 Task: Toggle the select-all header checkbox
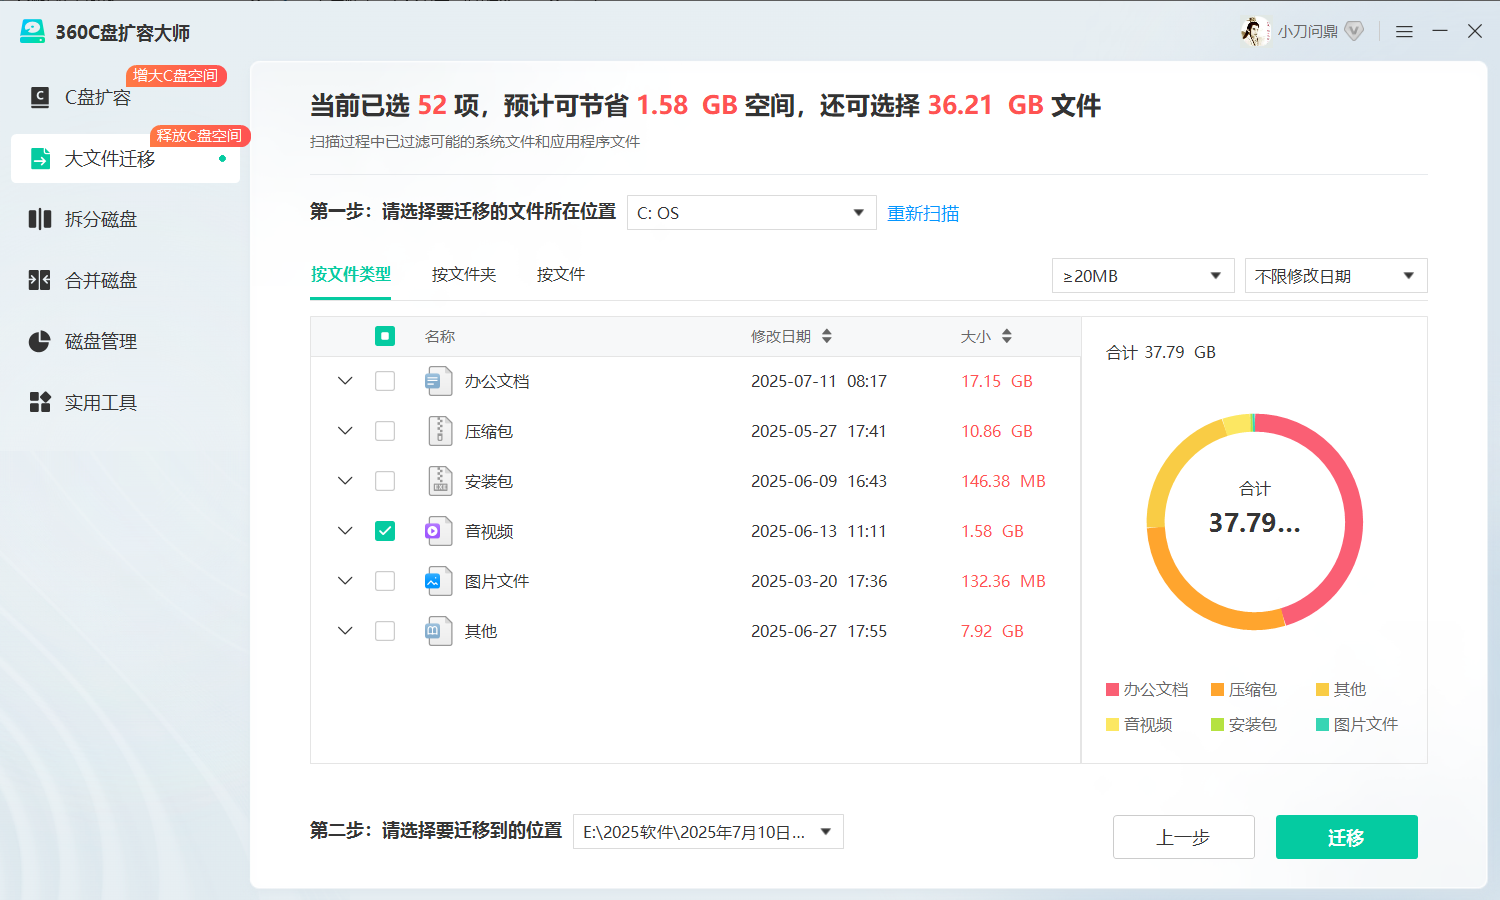[x=385, y=337]
